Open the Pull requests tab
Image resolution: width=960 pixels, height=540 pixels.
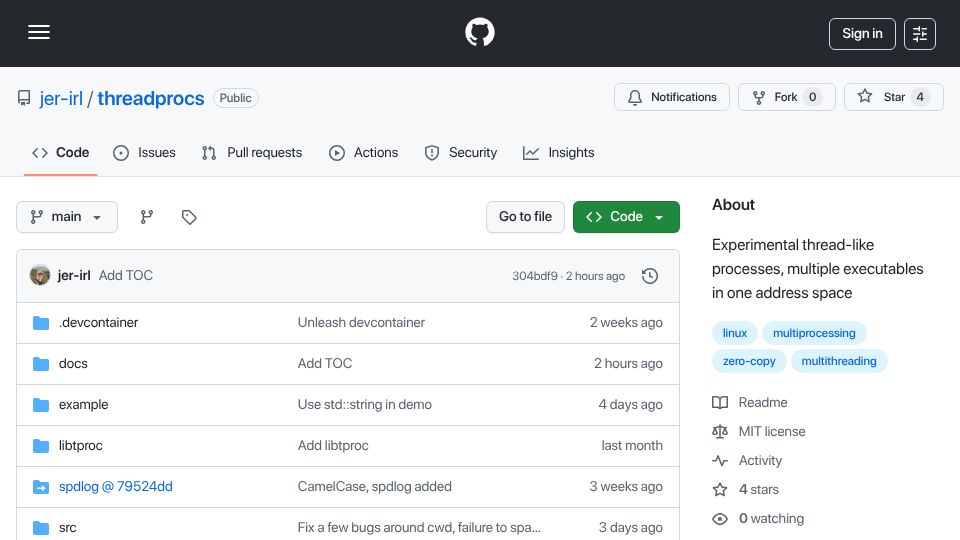click(252, 152)
